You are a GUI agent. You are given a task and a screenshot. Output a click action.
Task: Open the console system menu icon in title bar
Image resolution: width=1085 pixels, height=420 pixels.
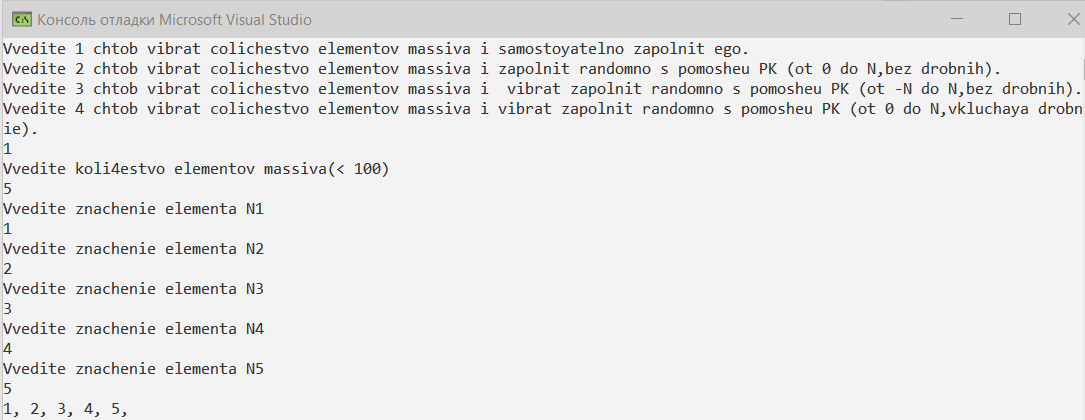23,19
